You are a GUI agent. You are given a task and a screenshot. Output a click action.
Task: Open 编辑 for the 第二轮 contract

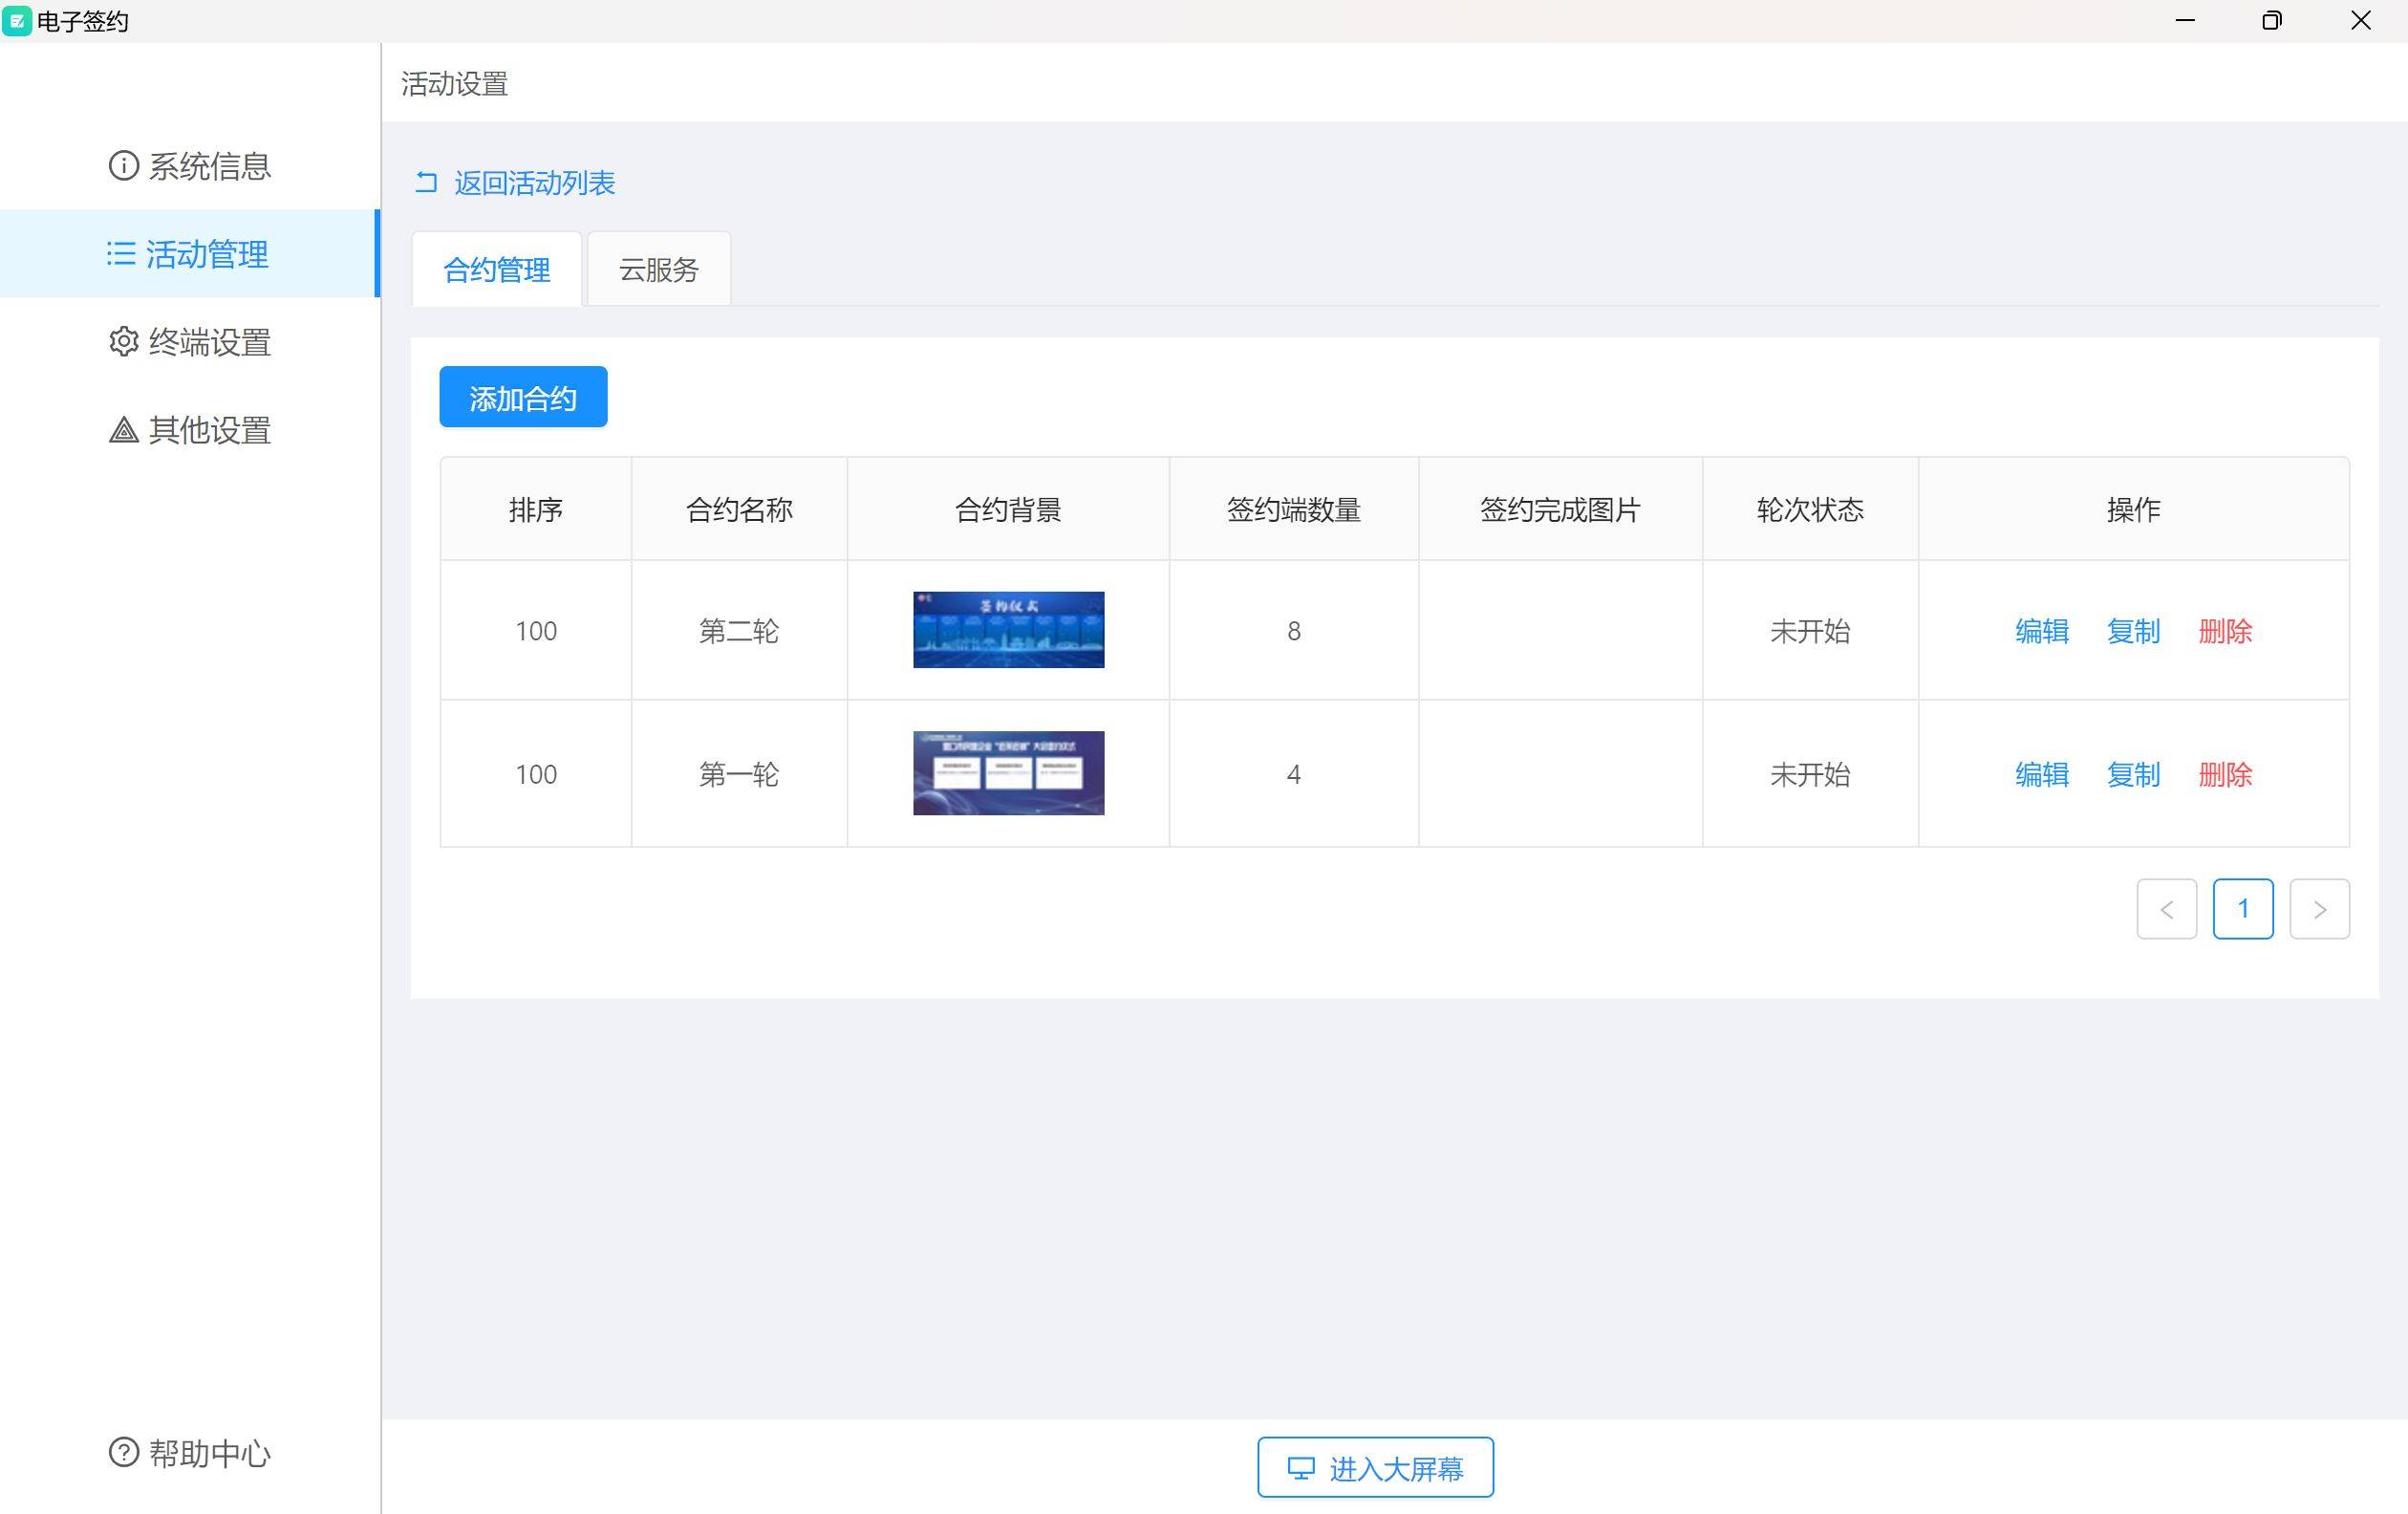tap(2042, 631)
